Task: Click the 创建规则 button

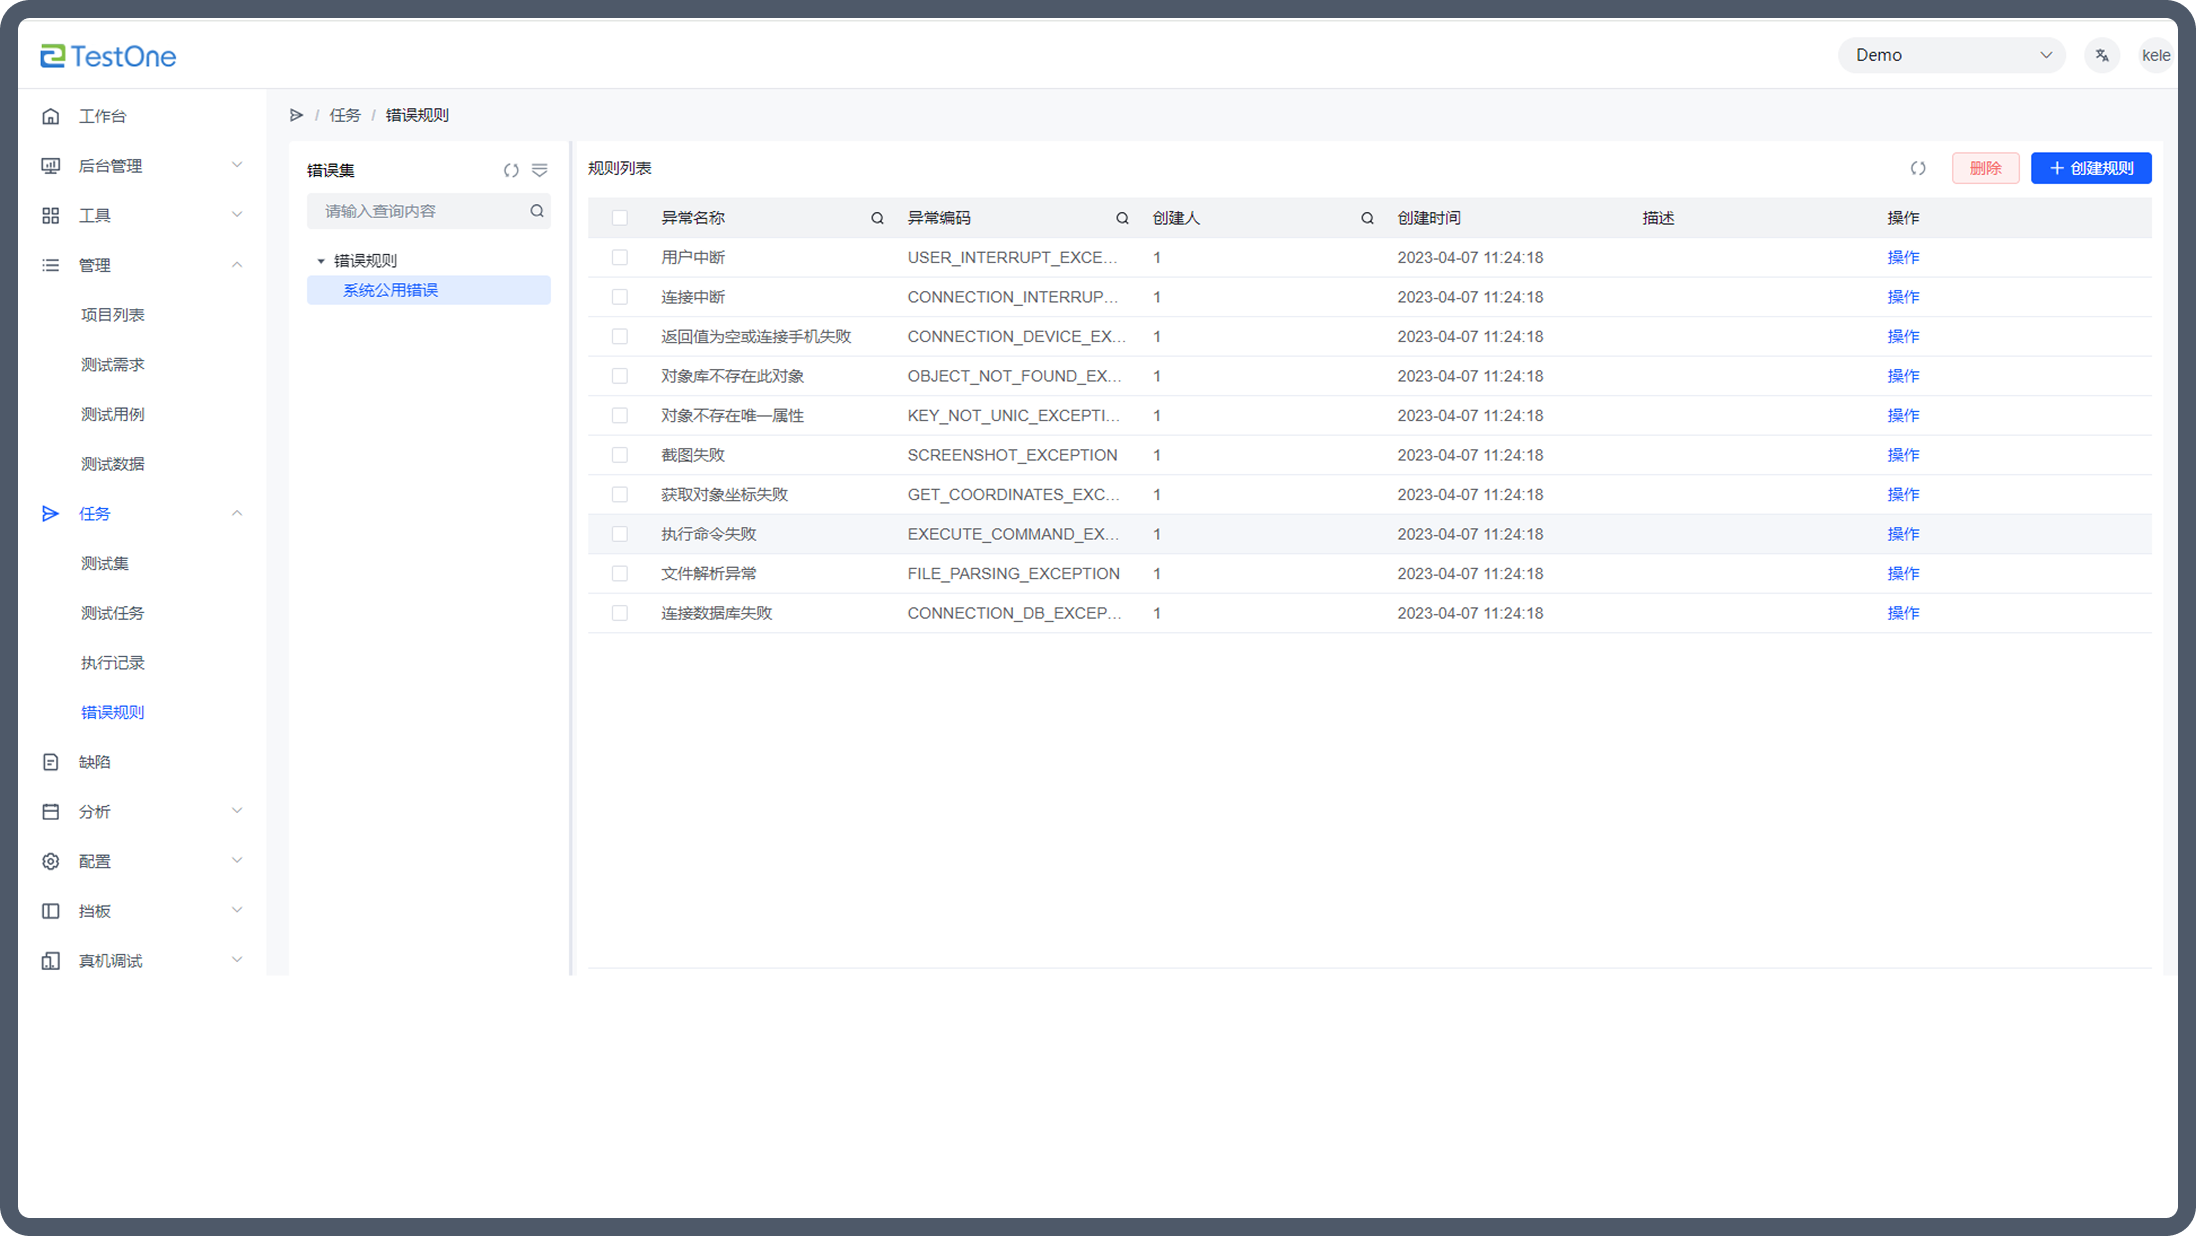Action: point(2091,168)
